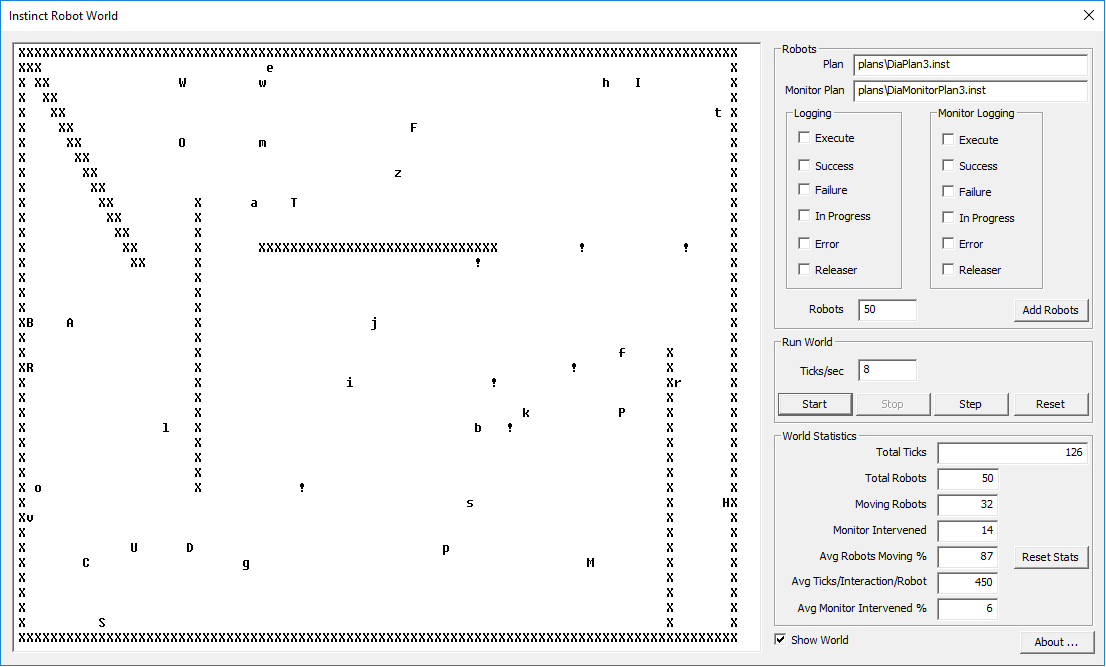Enable the Execute checkbox under Logging
1106x667 pixels.
[x=805, y=138]
